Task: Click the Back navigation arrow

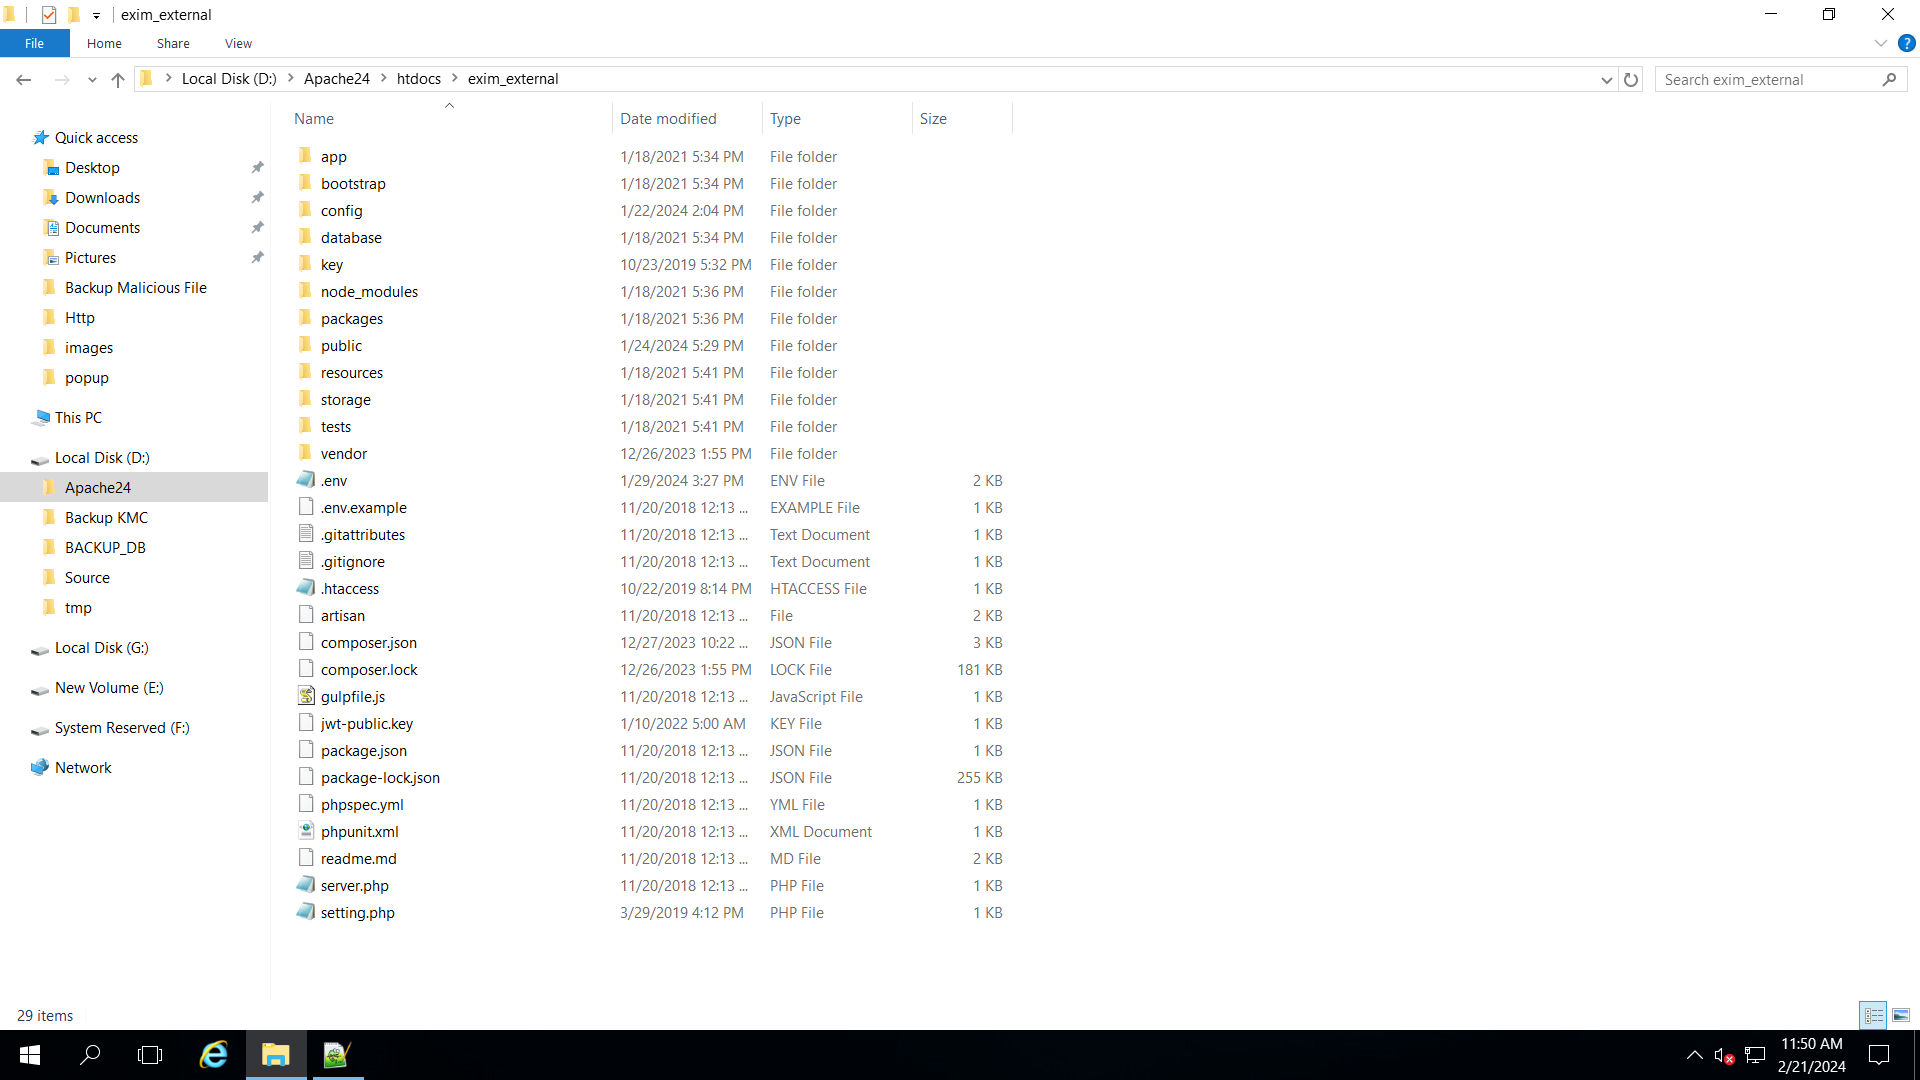Action: point(24,80)
